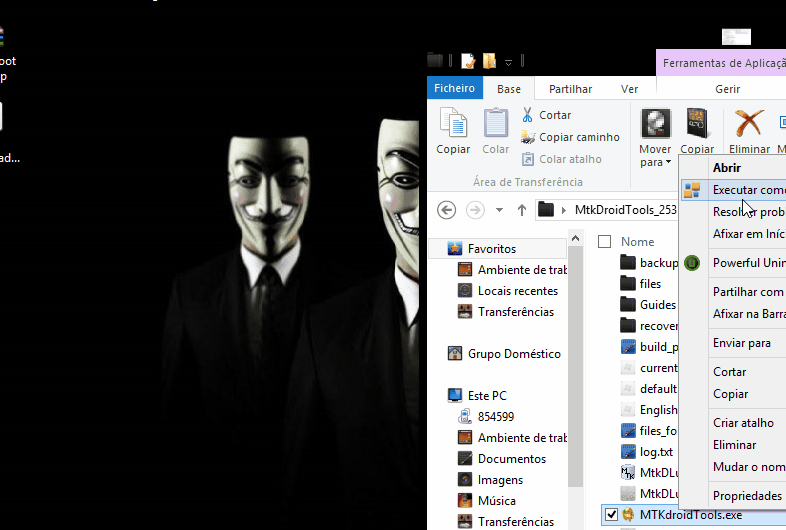786x530 pixels.
Task: Toggle the select-all checkbox beside Nome
Action: 604,241
